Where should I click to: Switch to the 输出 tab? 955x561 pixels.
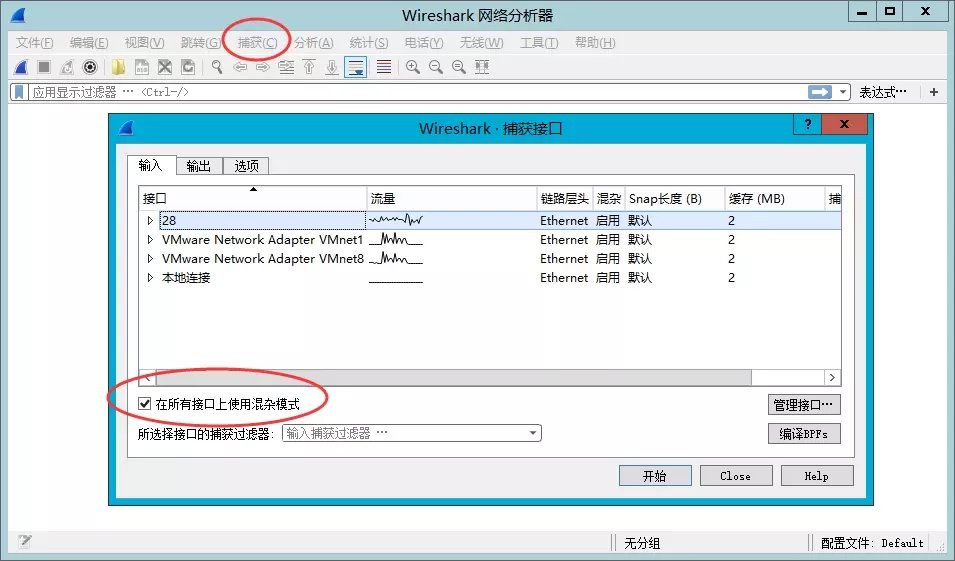tap(199, 166)
